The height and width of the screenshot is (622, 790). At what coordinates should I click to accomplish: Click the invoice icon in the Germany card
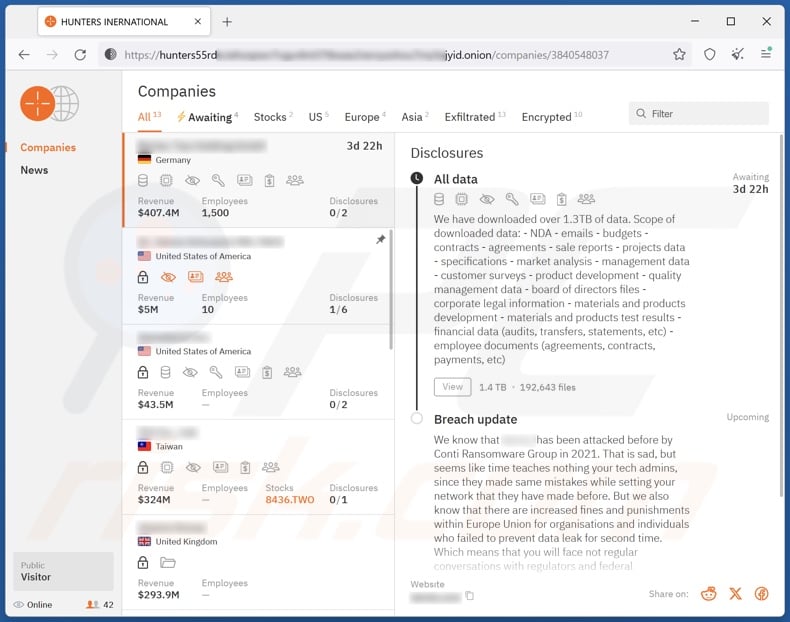pyautogui.click(x=270, y=180)
